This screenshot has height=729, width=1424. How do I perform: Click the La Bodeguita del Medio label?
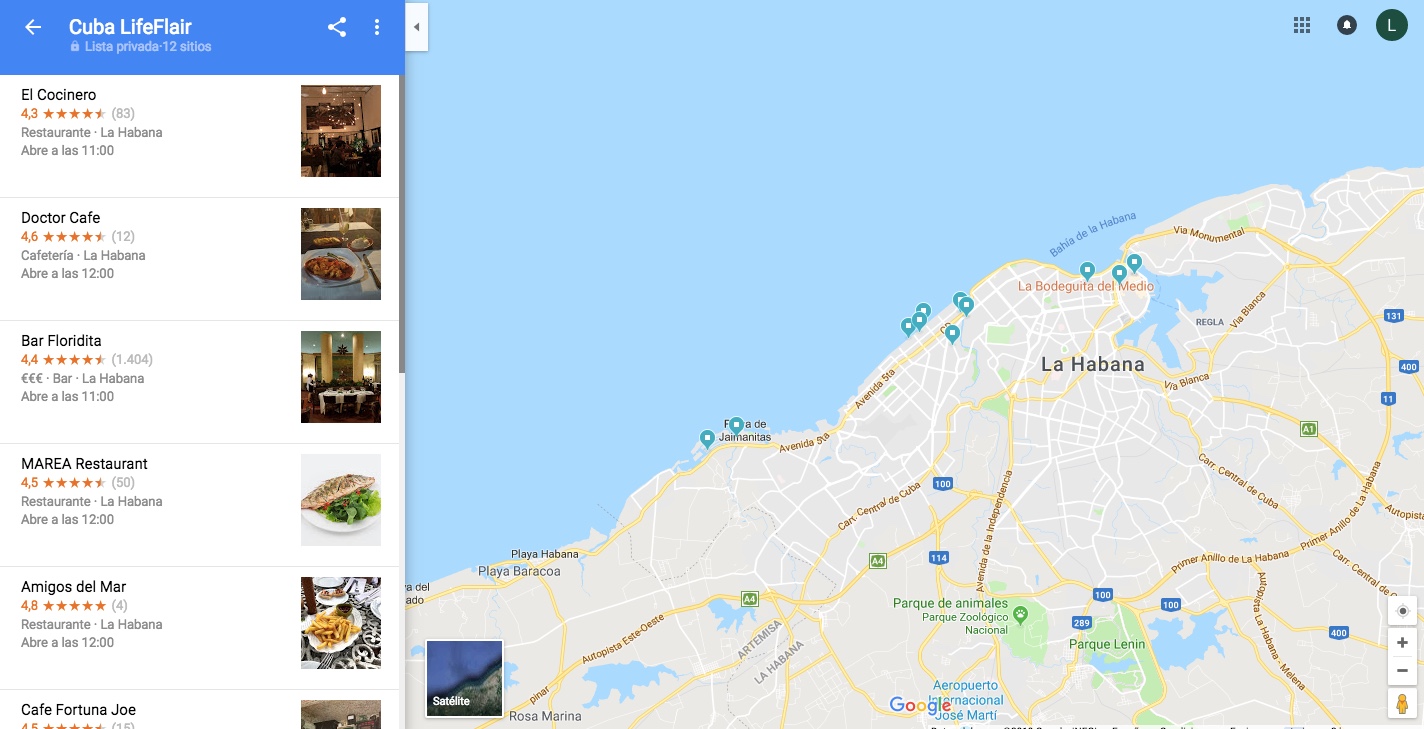tap(1085, 286)
